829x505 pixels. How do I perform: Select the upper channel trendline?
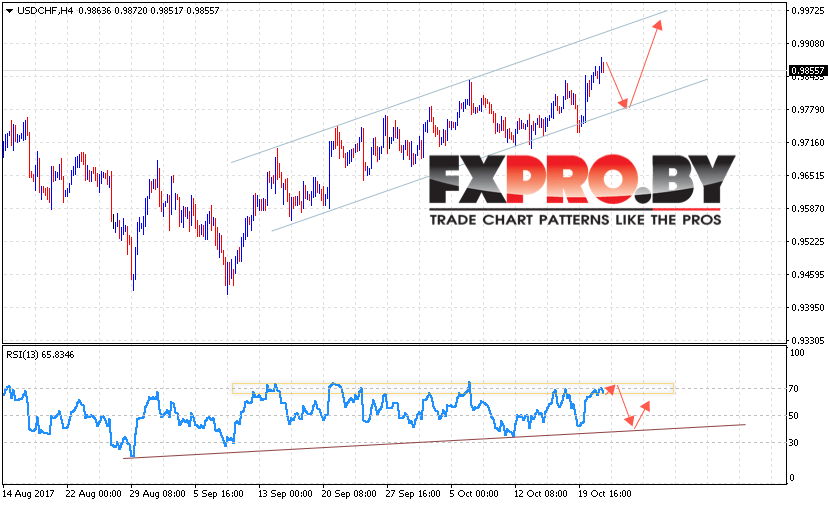tap(449, 86)
